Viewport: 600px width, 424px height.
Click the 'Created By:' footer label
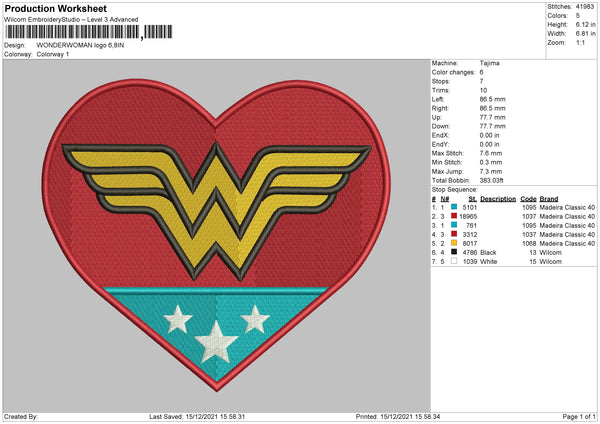[21, 416]
